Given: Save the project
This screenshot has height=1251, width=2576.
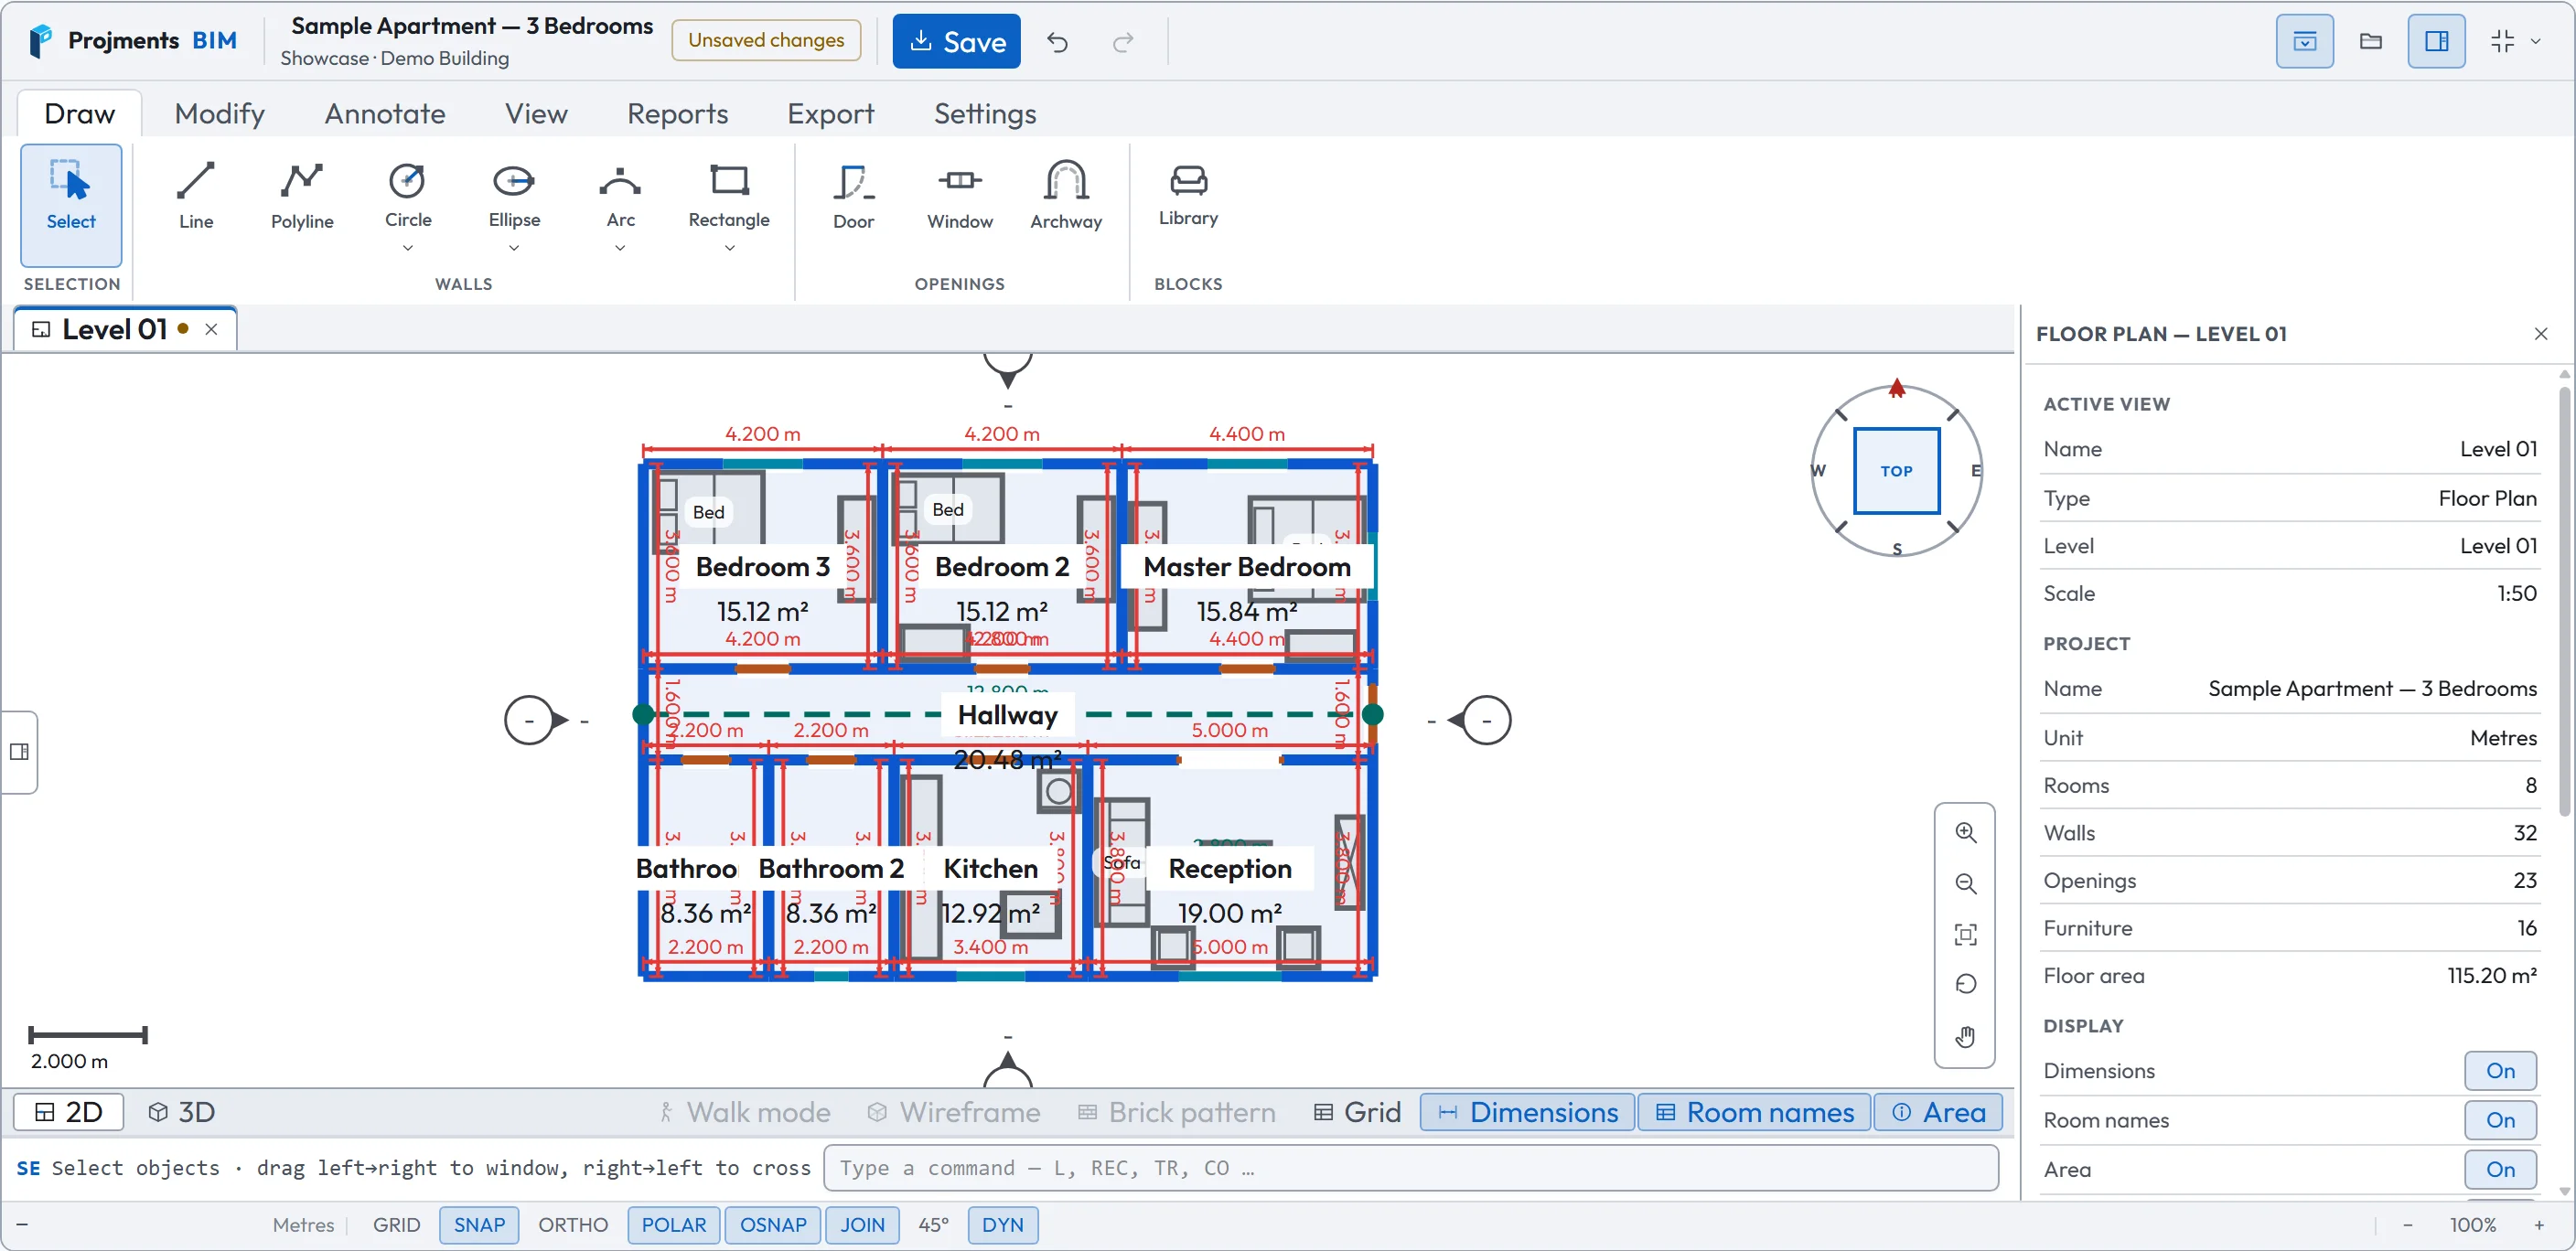Looking at the screenshot, I should (956, 41).
